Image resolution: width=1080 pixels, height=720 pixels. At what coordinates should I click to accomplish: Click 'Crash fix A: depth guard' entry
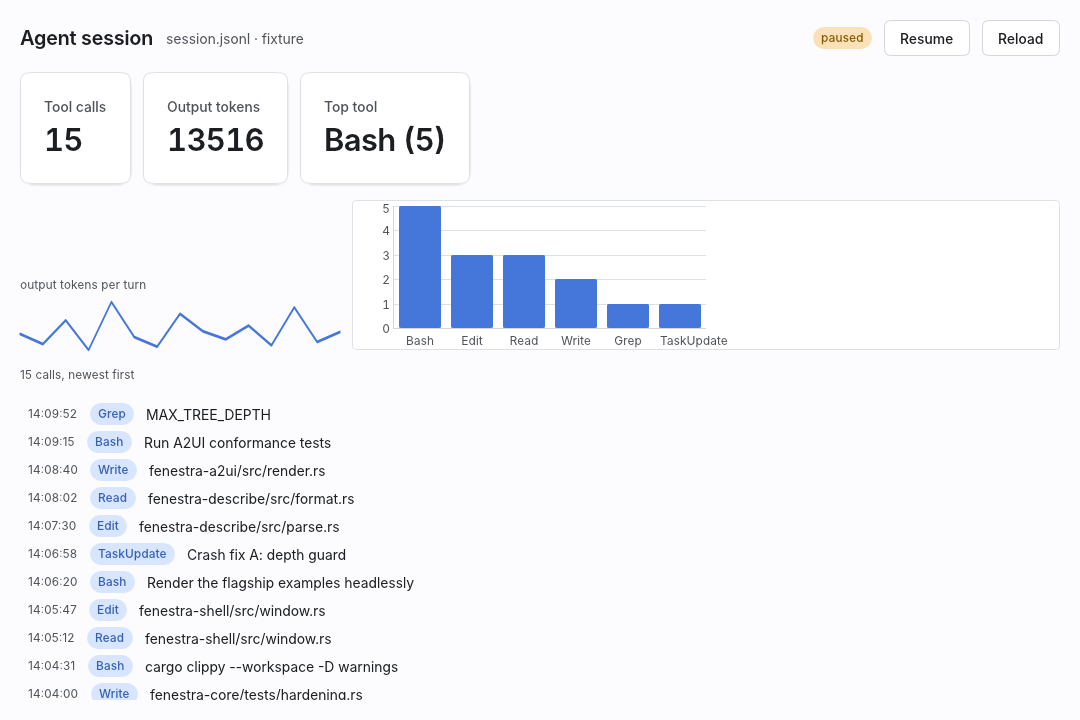point(267,555)
